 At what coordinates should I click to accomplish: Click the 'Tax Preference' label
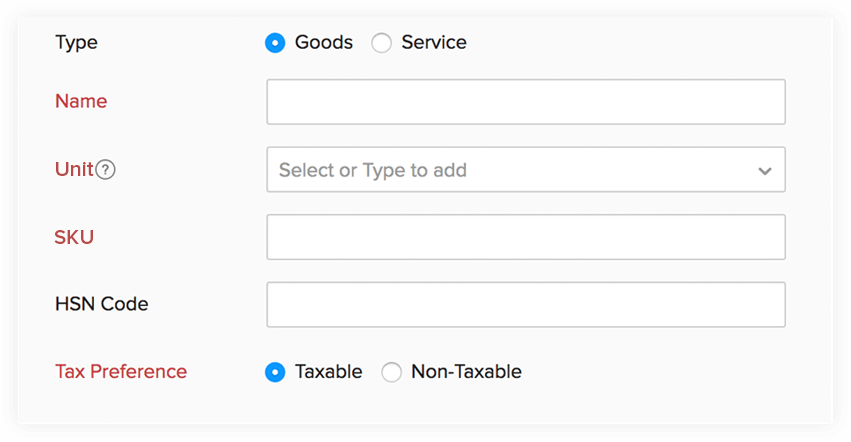click(x=121, y=371)
